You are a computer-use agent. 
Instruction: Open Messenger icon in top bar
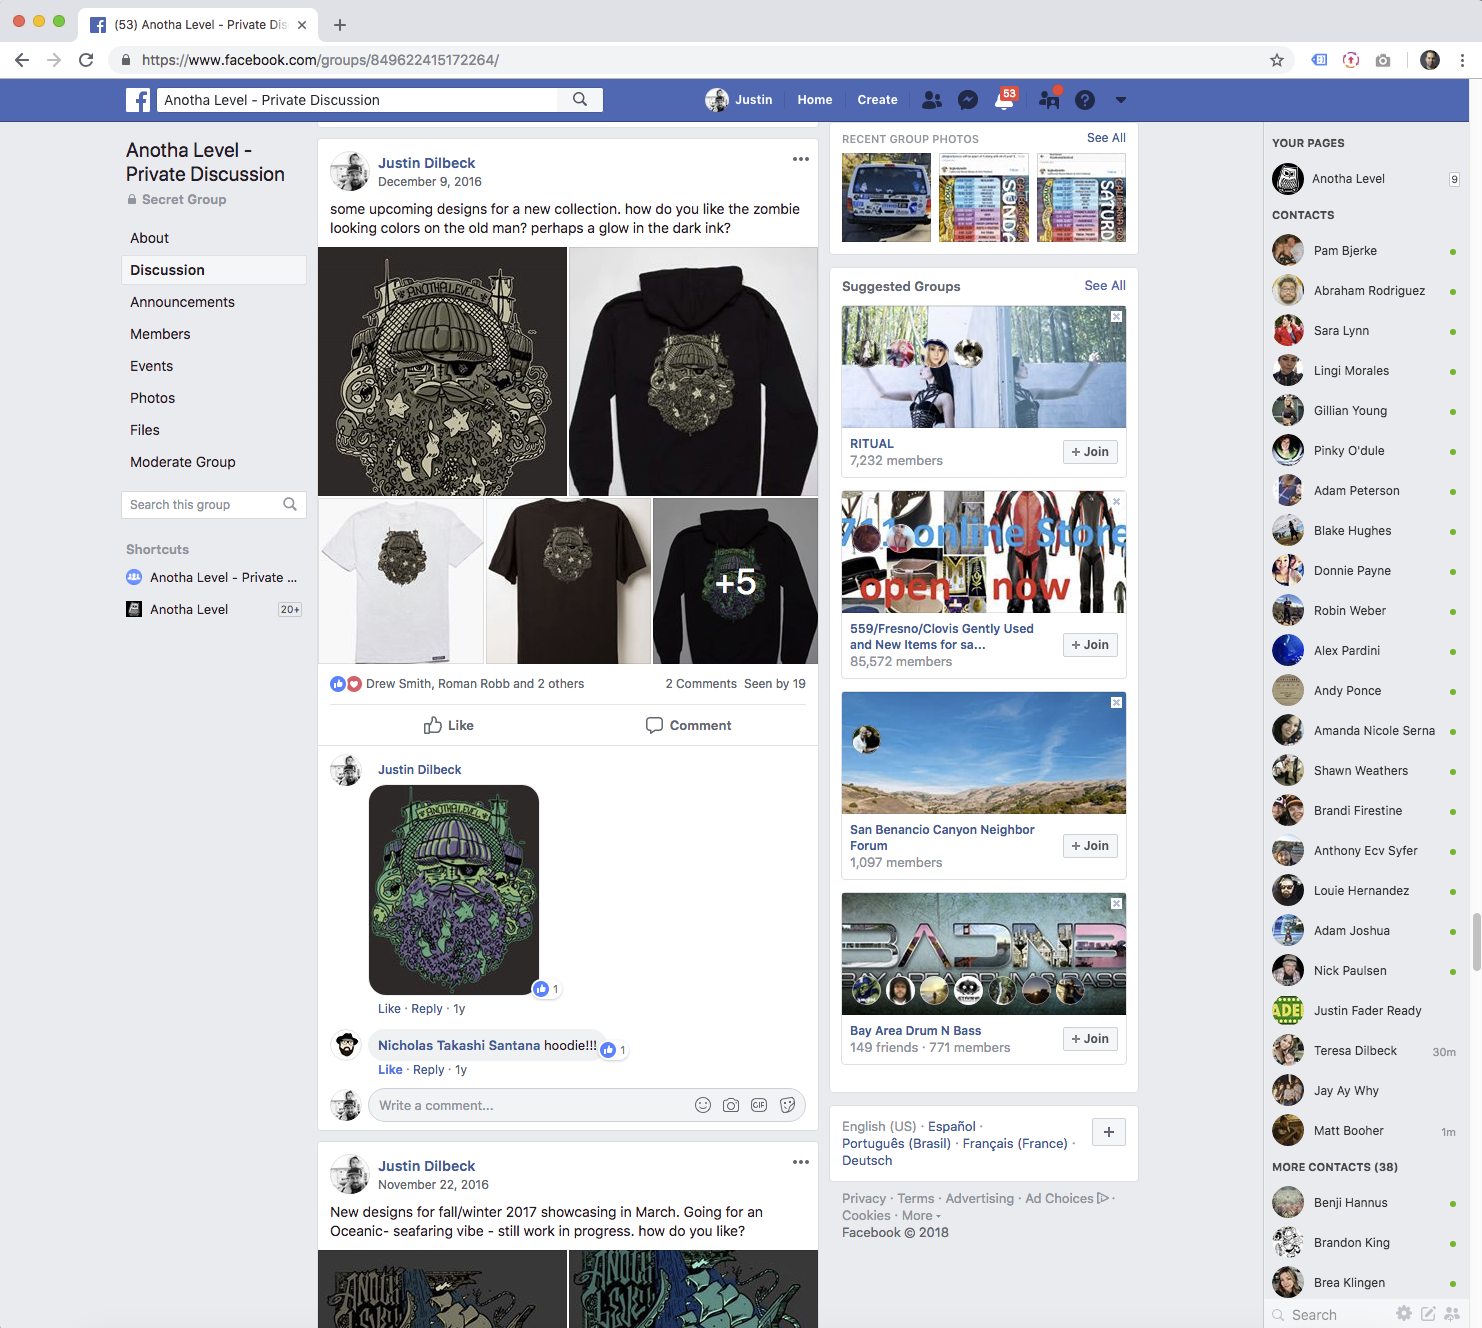pyautogui.click(x=967, y=100)
